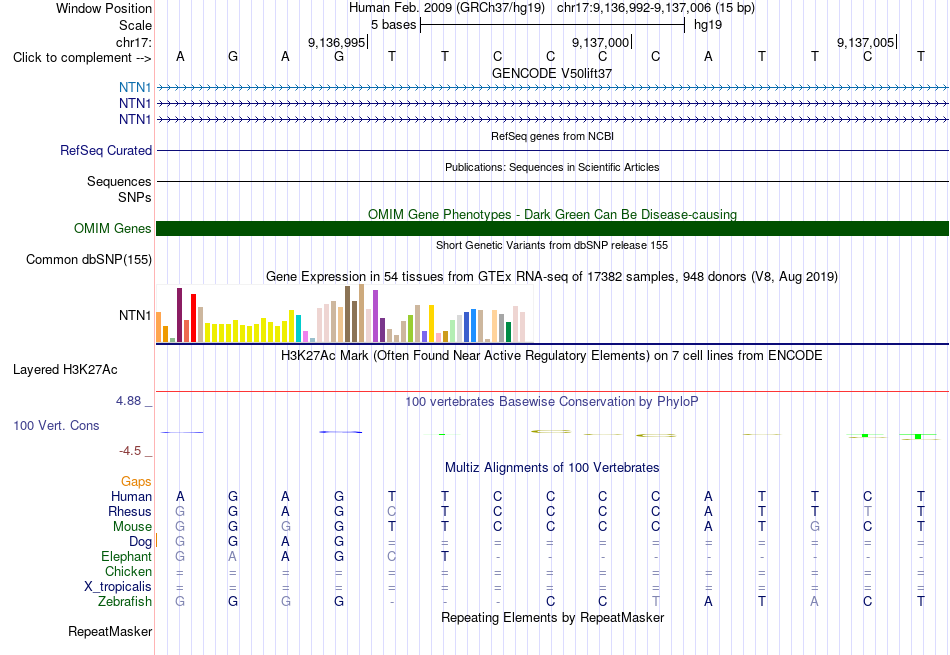
Task: Open the OMIM Genes dark green bar
Action: (552, 228)
